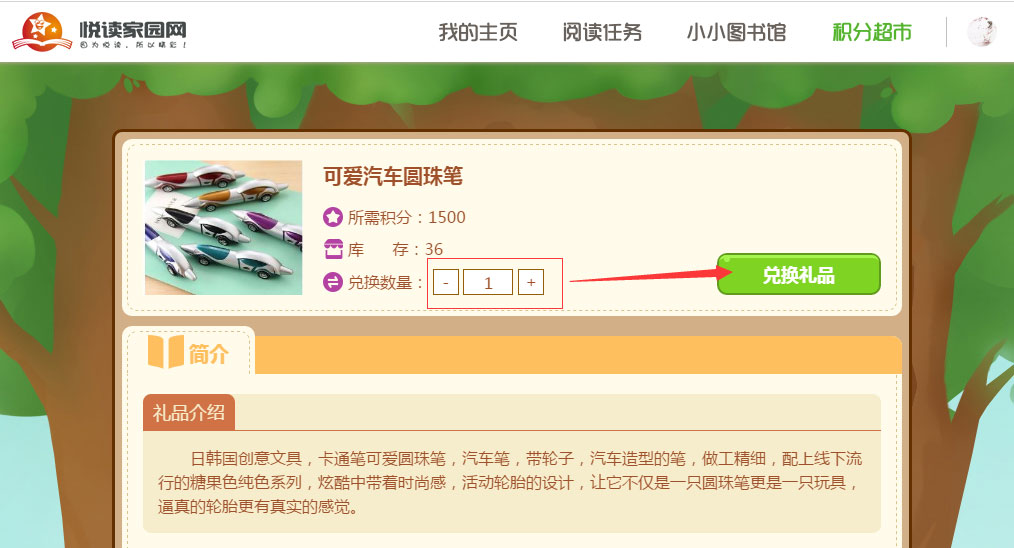
Task: Click the open book icon on 简介 tab
Action: (x=166, y=352)
